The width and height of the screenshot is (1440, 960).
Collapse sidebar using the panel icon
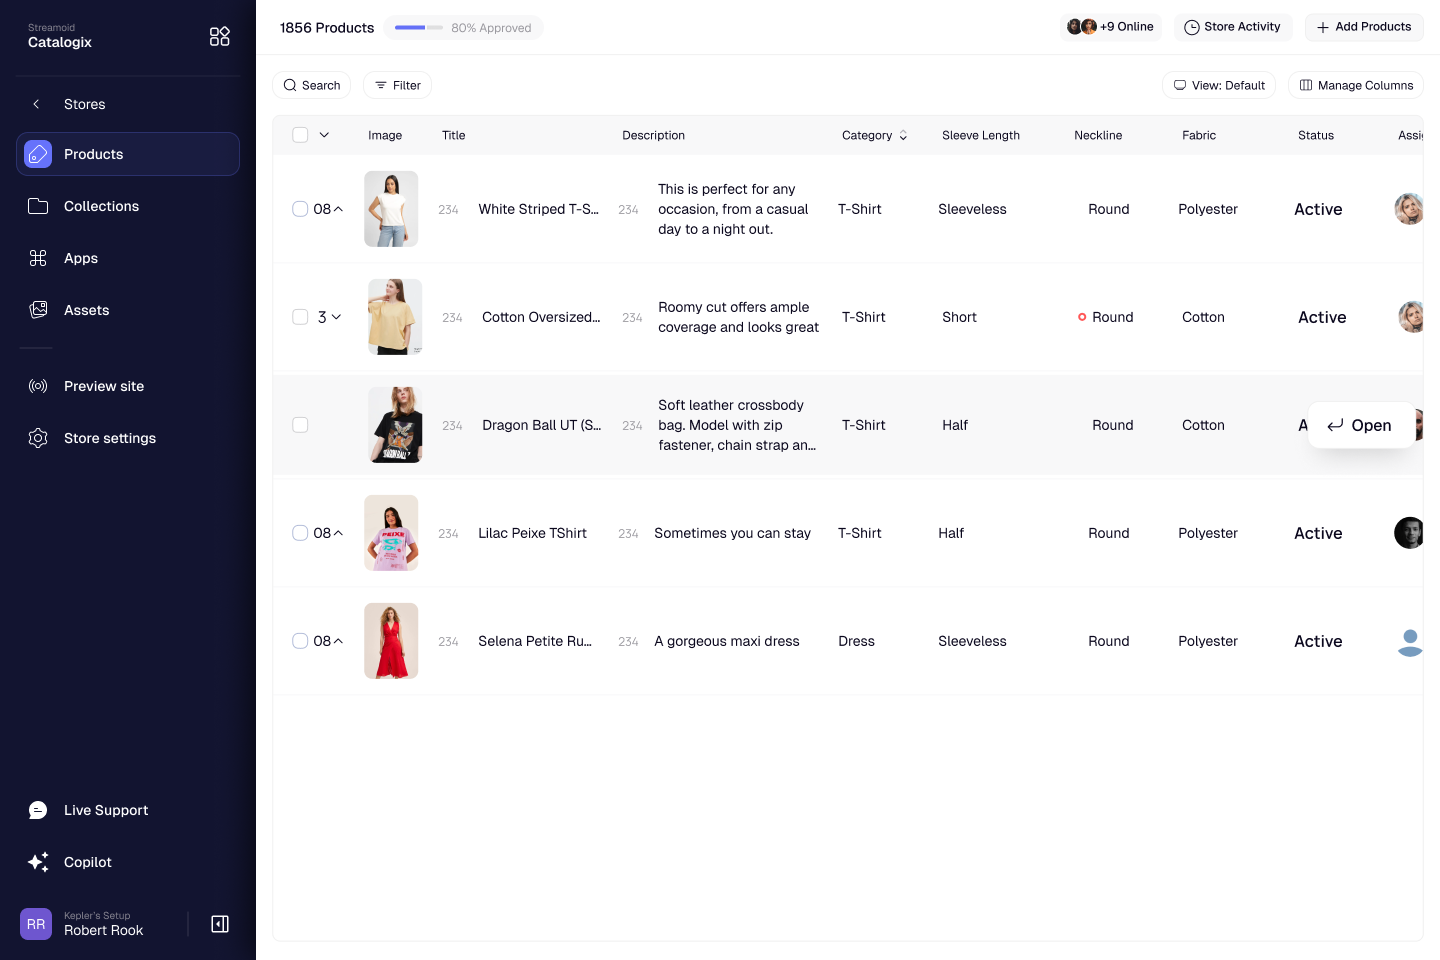coord(220,924)
